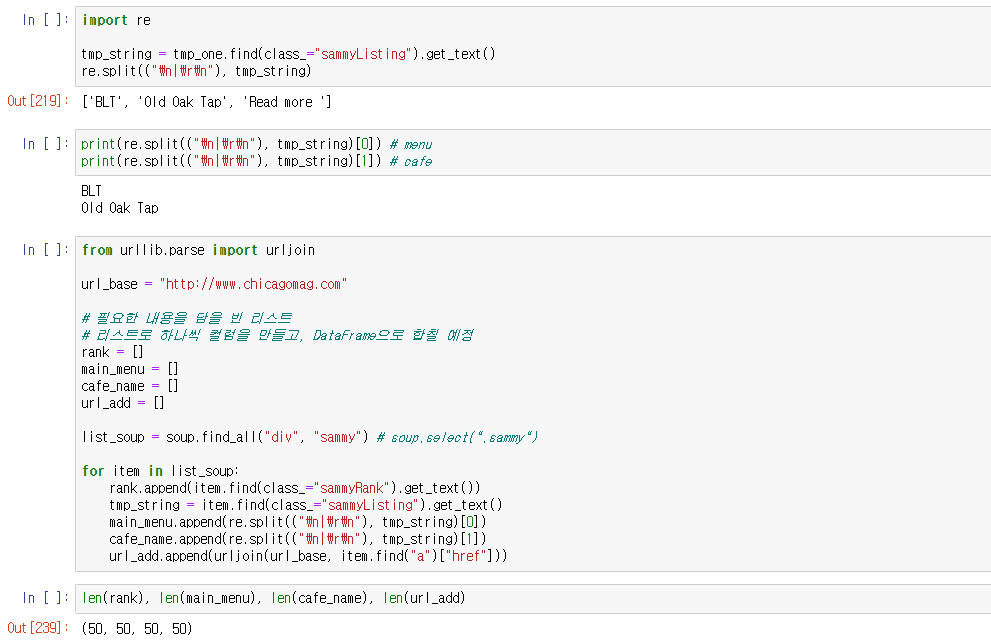
Task: Click the print re.split code cell
Action: tap(533, 152)
